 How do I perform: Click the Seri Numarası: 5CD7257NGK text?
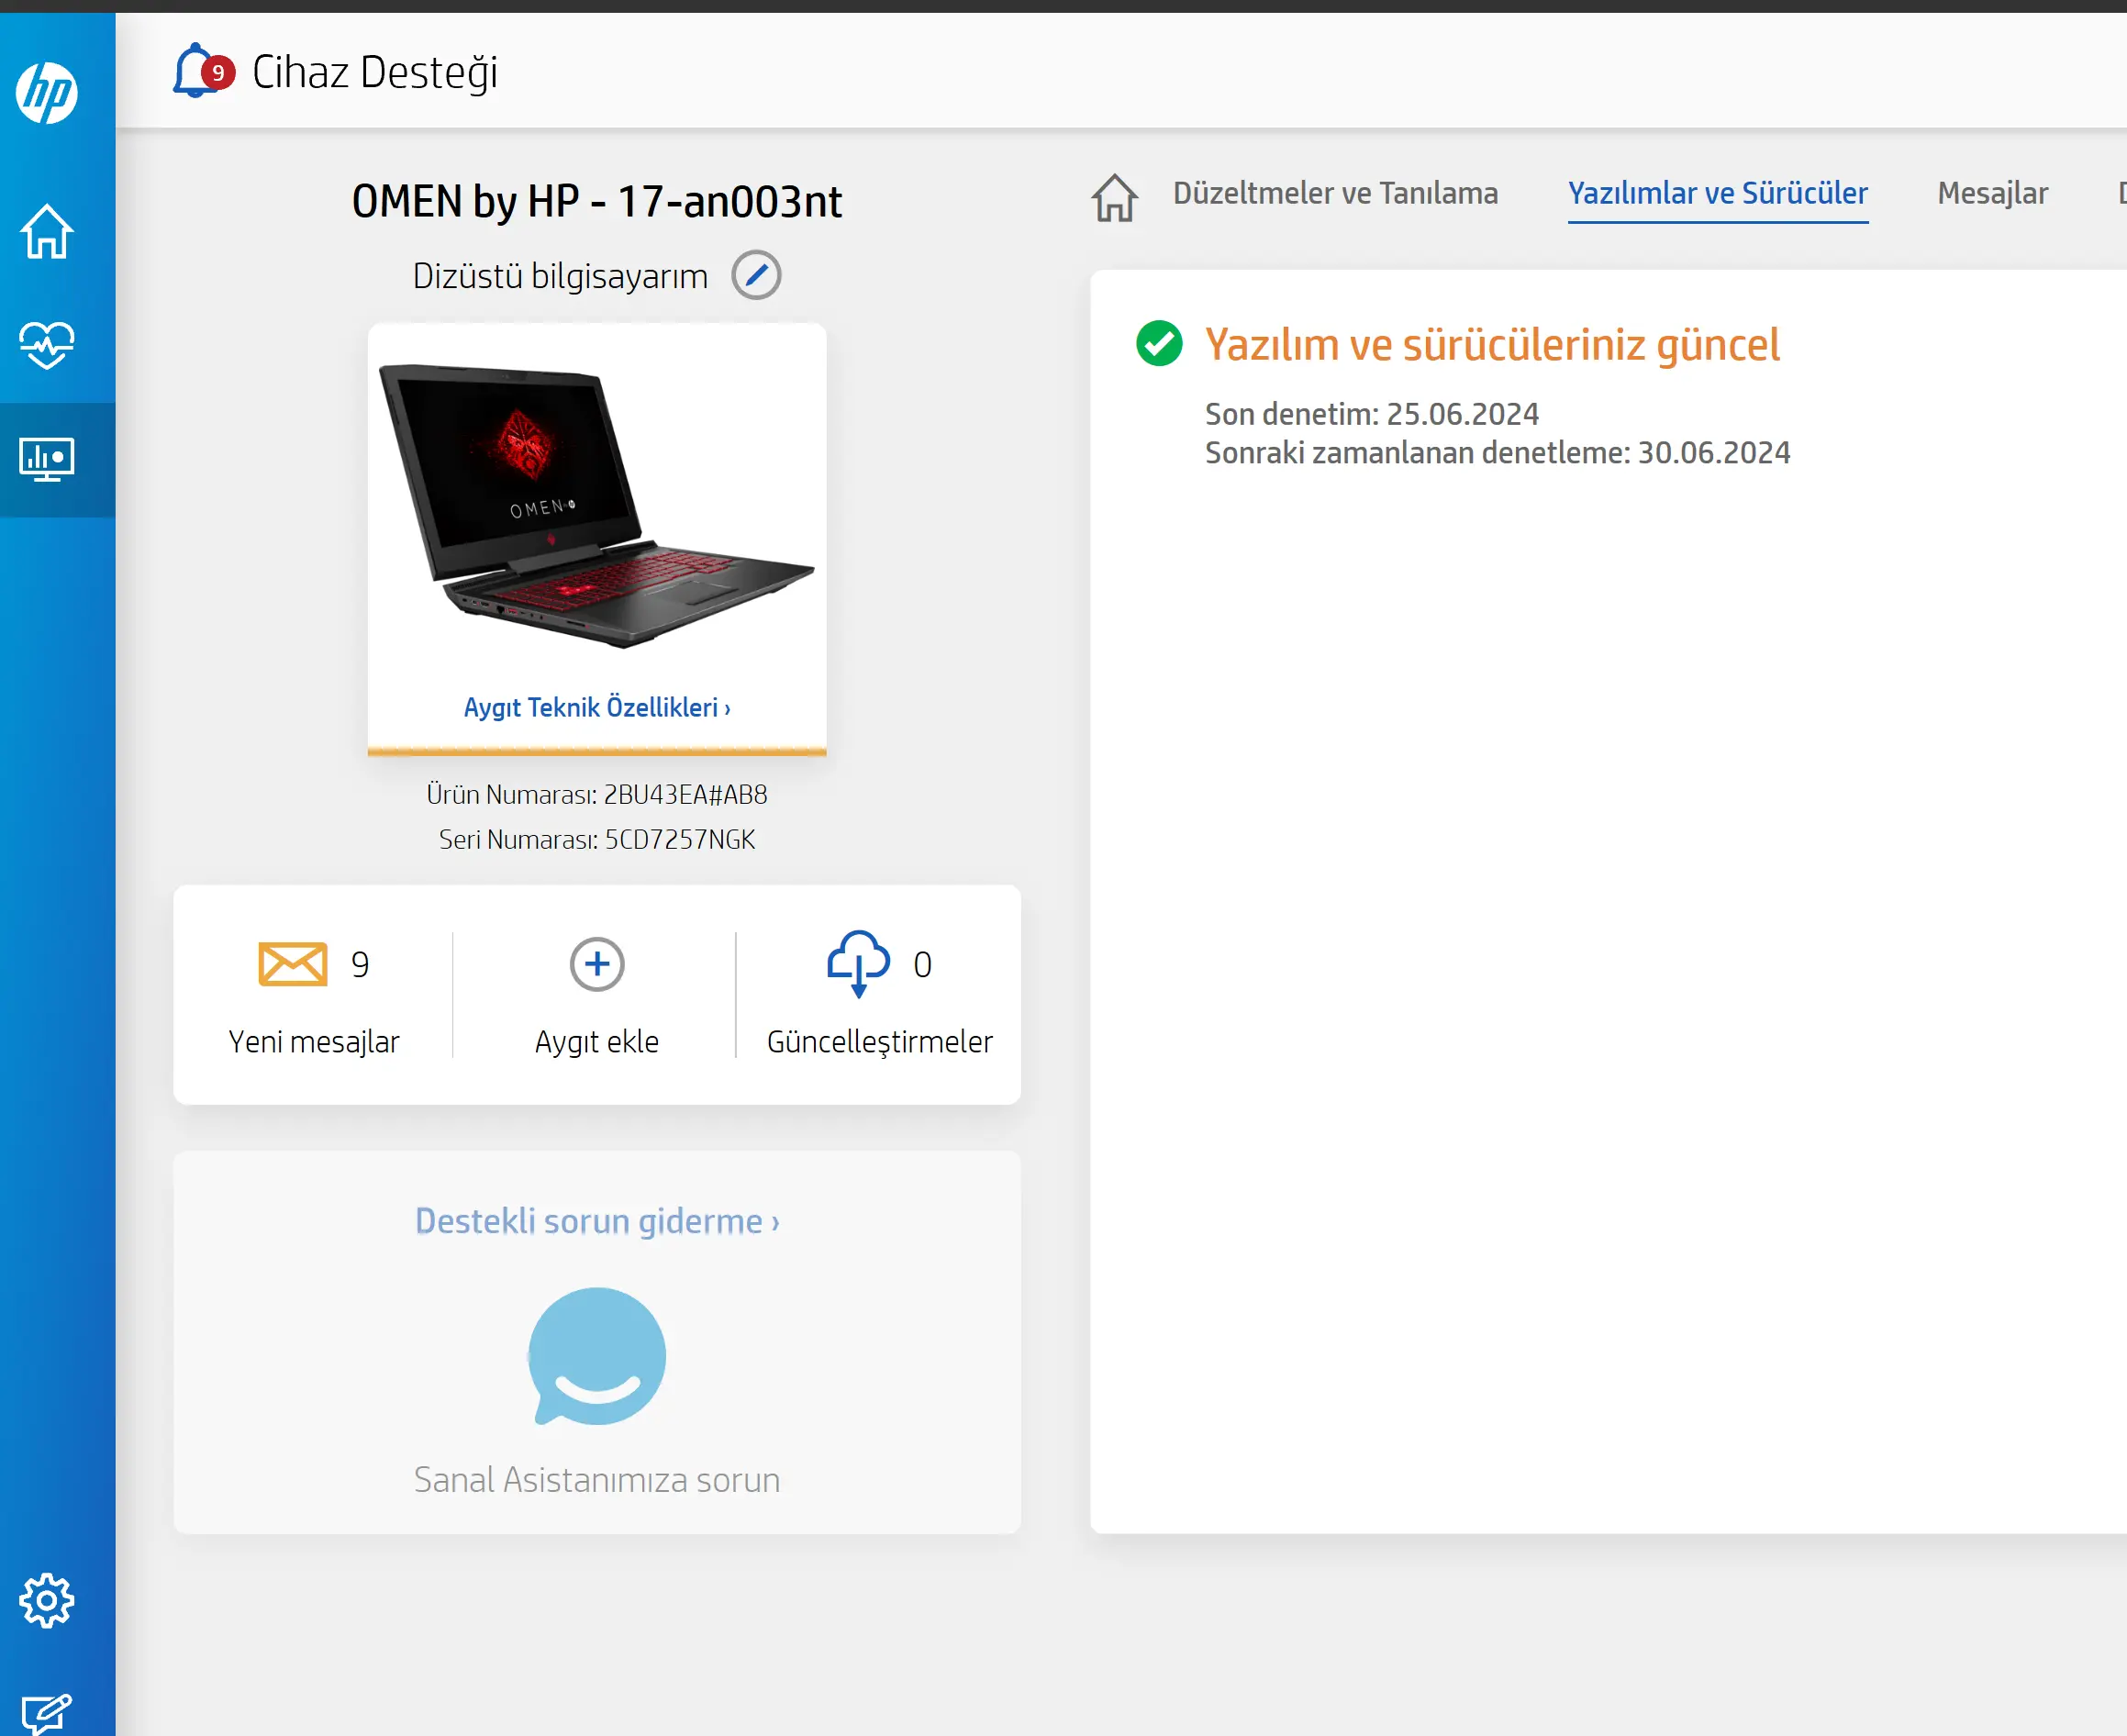pyautogui.click(x=597, y=840)
